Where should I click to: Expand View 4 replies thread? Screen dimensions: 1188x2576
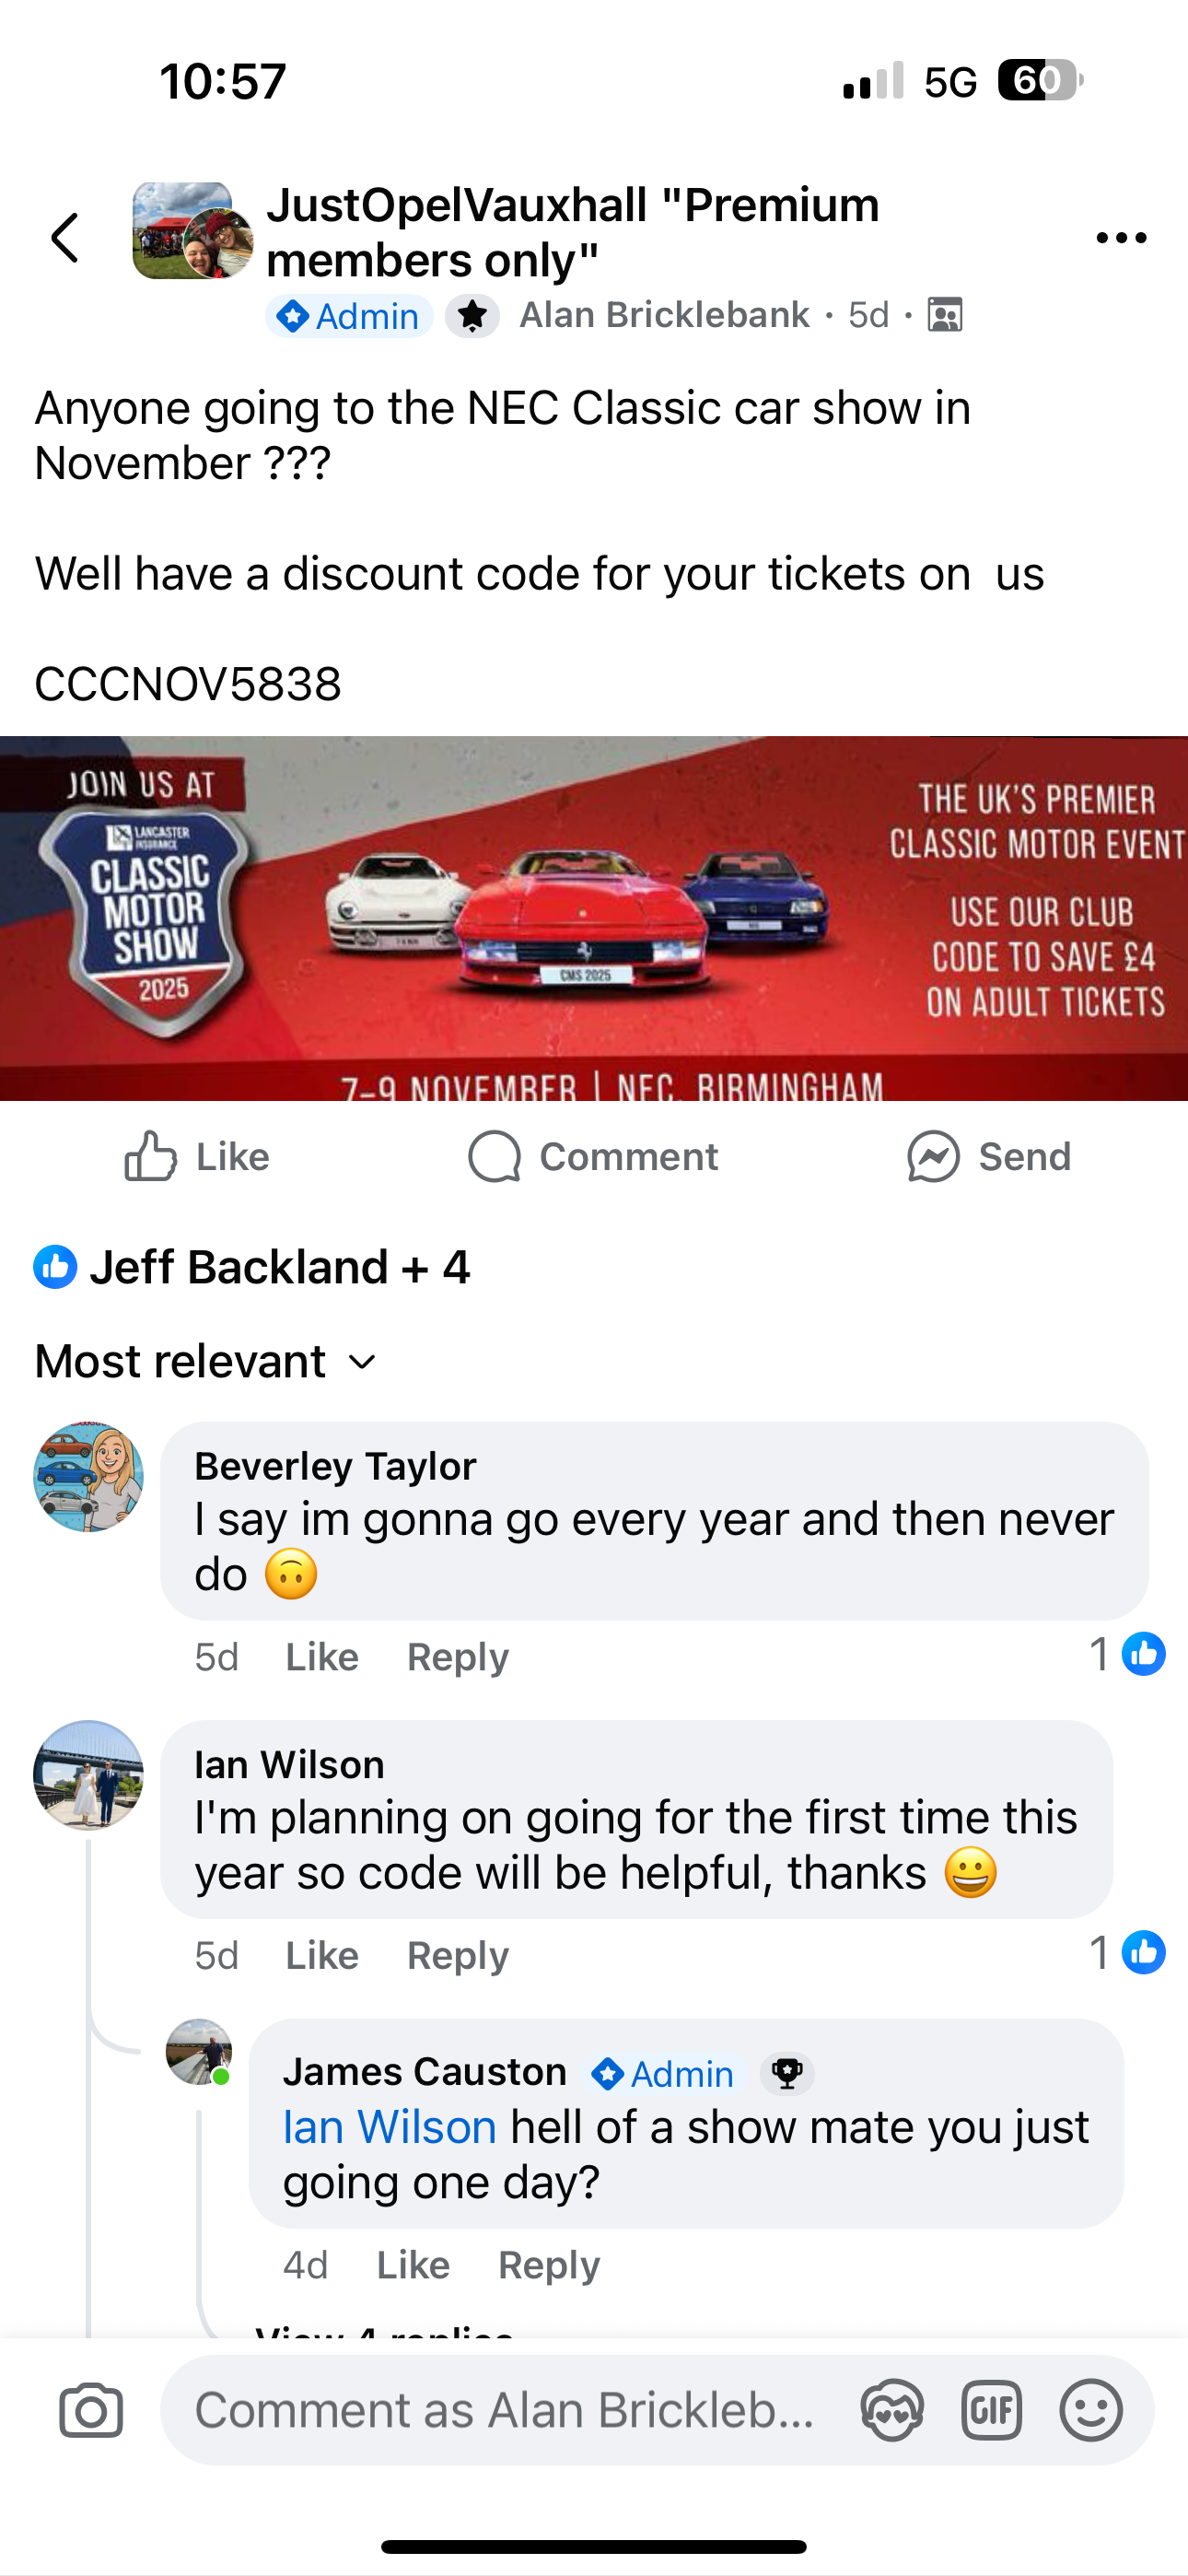tap(384, 2332)
